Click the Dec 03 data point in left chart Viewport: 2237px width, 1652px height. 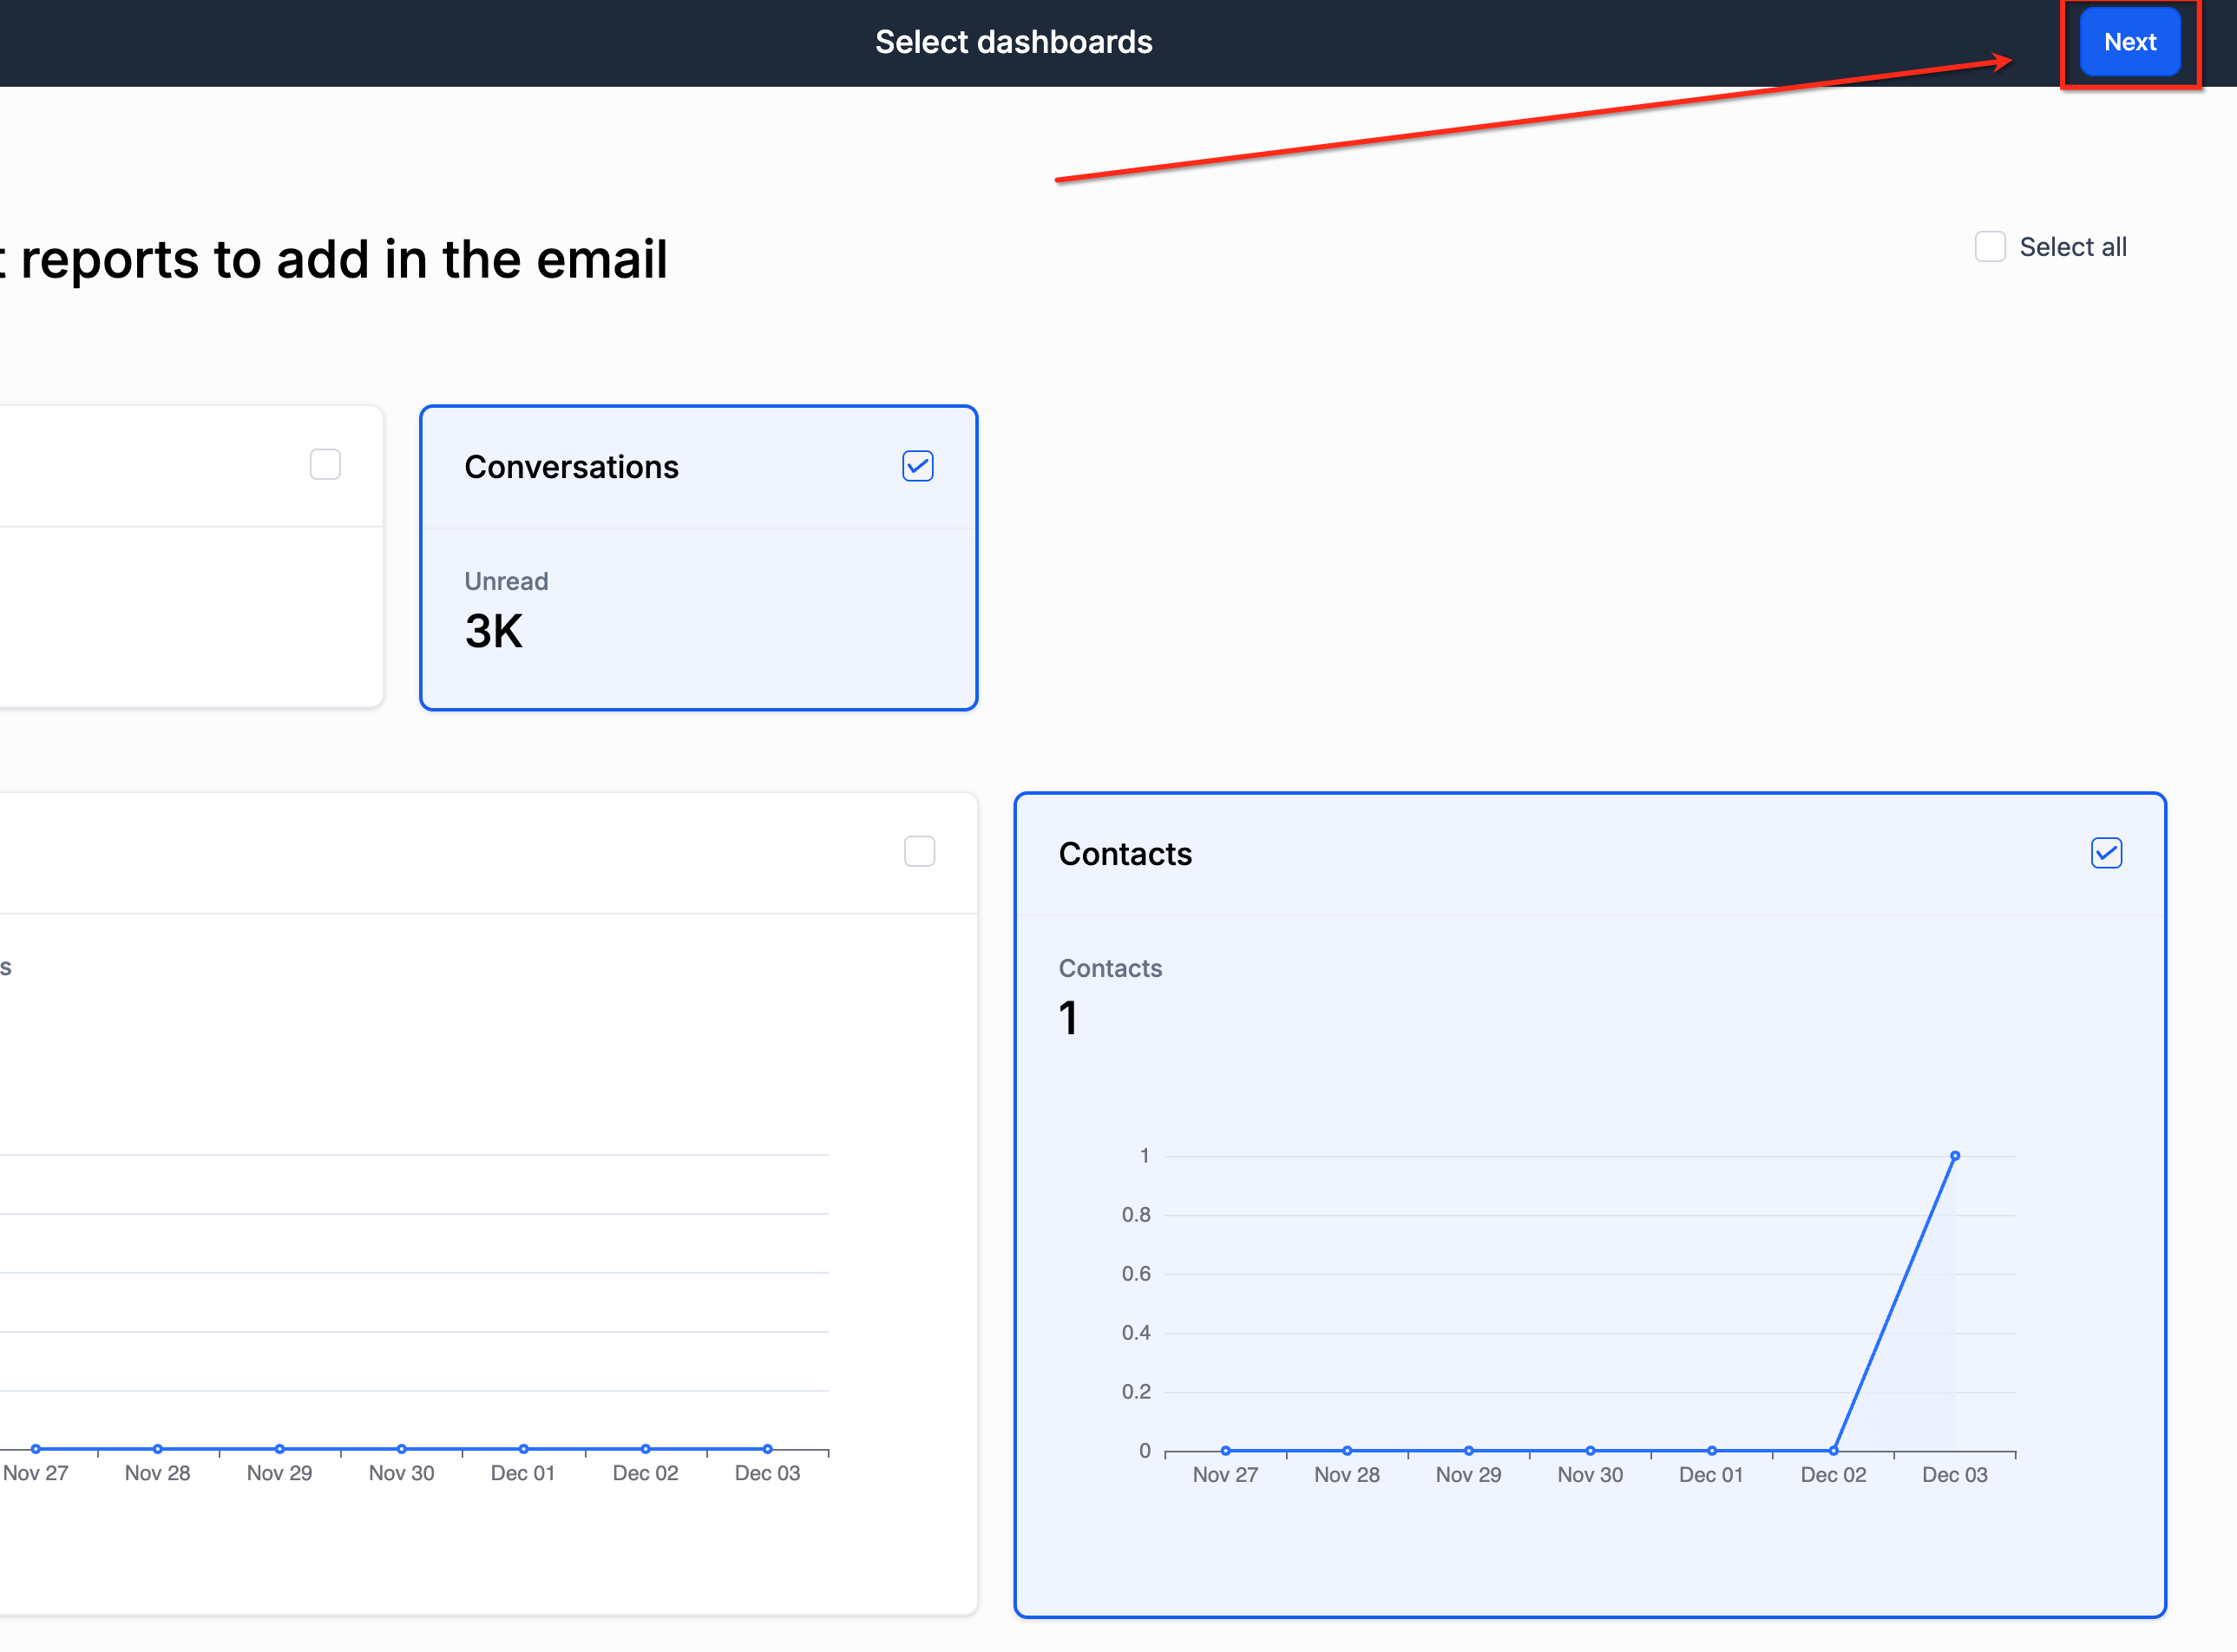pos(767,1448)
